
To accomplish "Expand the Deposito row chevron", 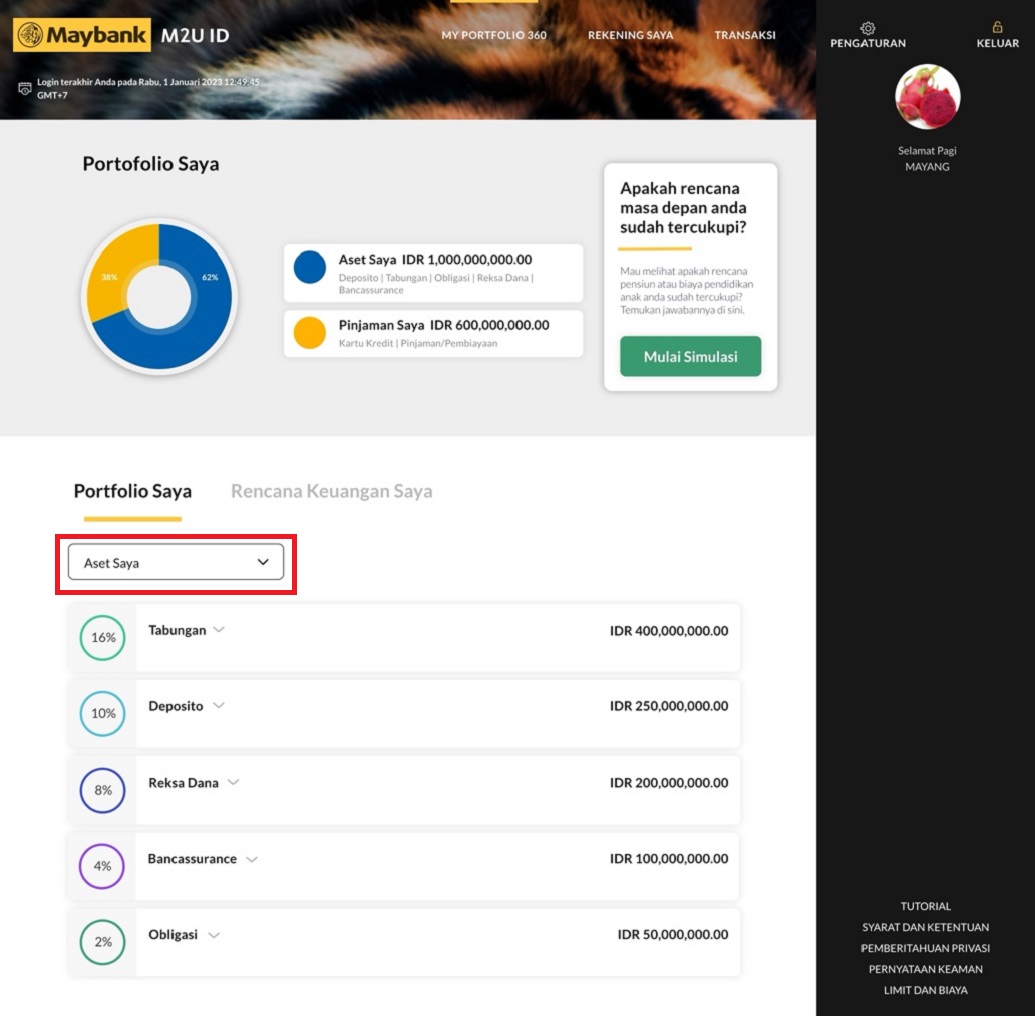I will (x=218, y=706).
